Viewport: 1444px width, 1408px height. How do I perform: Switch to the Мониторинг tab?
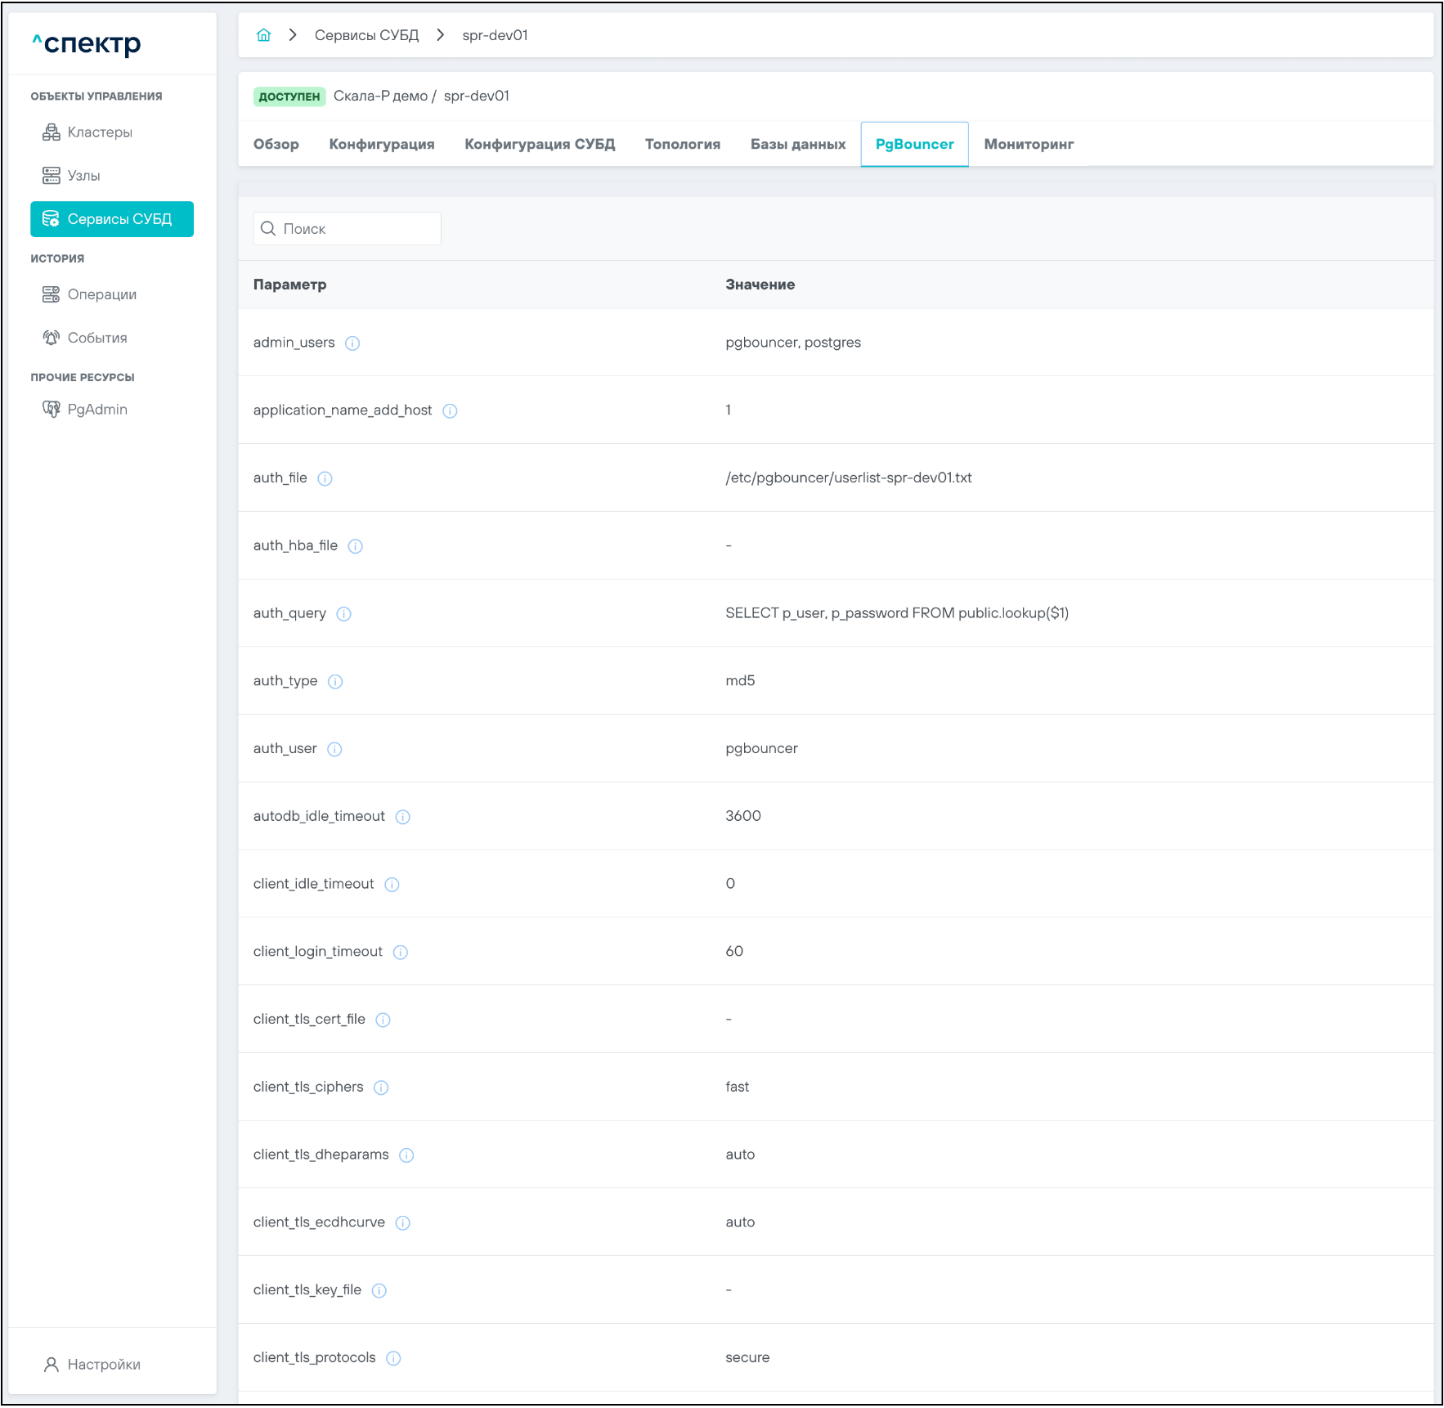(1028, 144)
